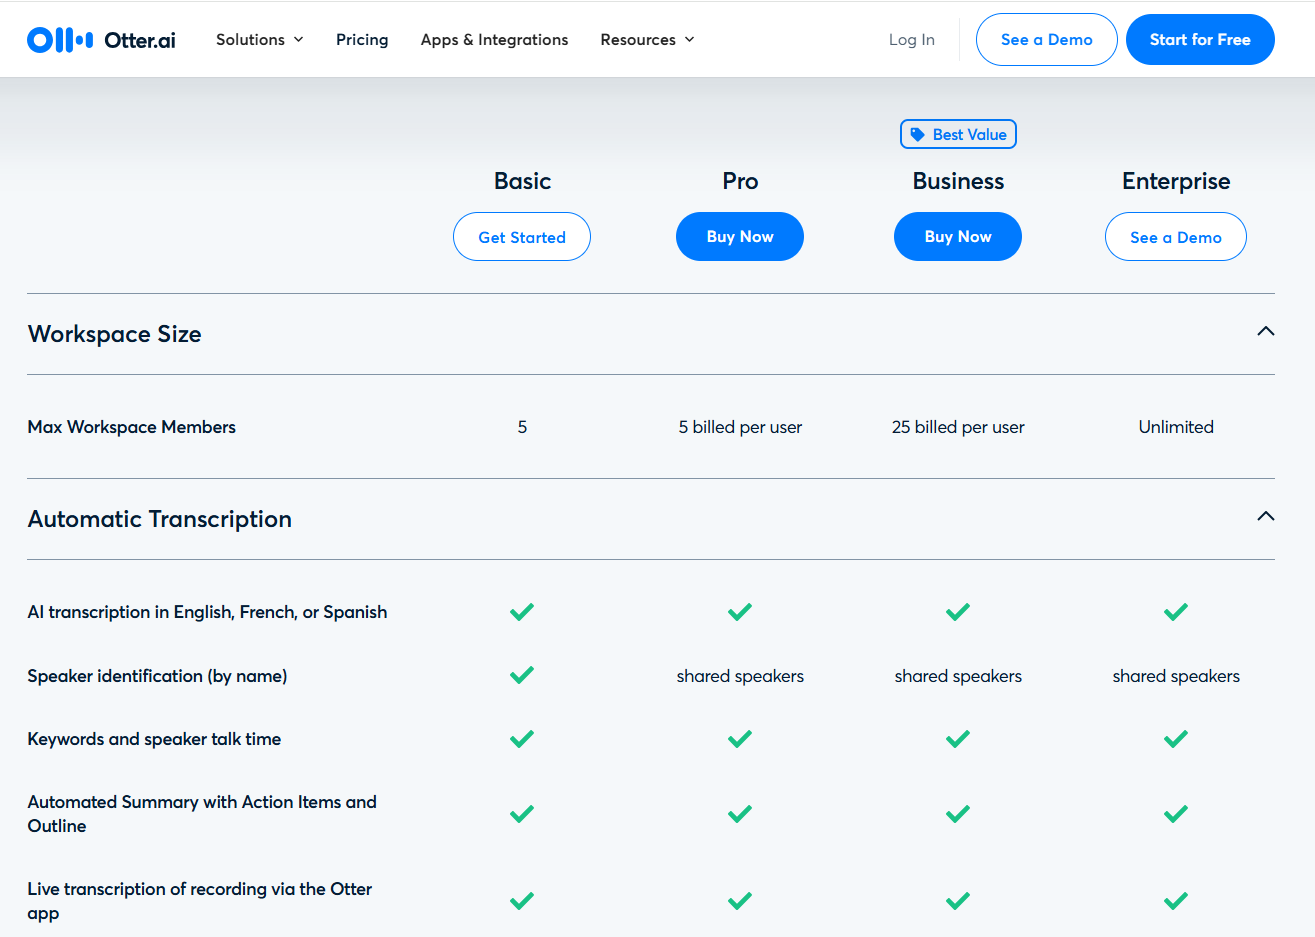Image resolution: width=1315 pixels, height=937 pixels.
Task: Click Basic checkmark for Live transcription row
Action: click(522, 901)
